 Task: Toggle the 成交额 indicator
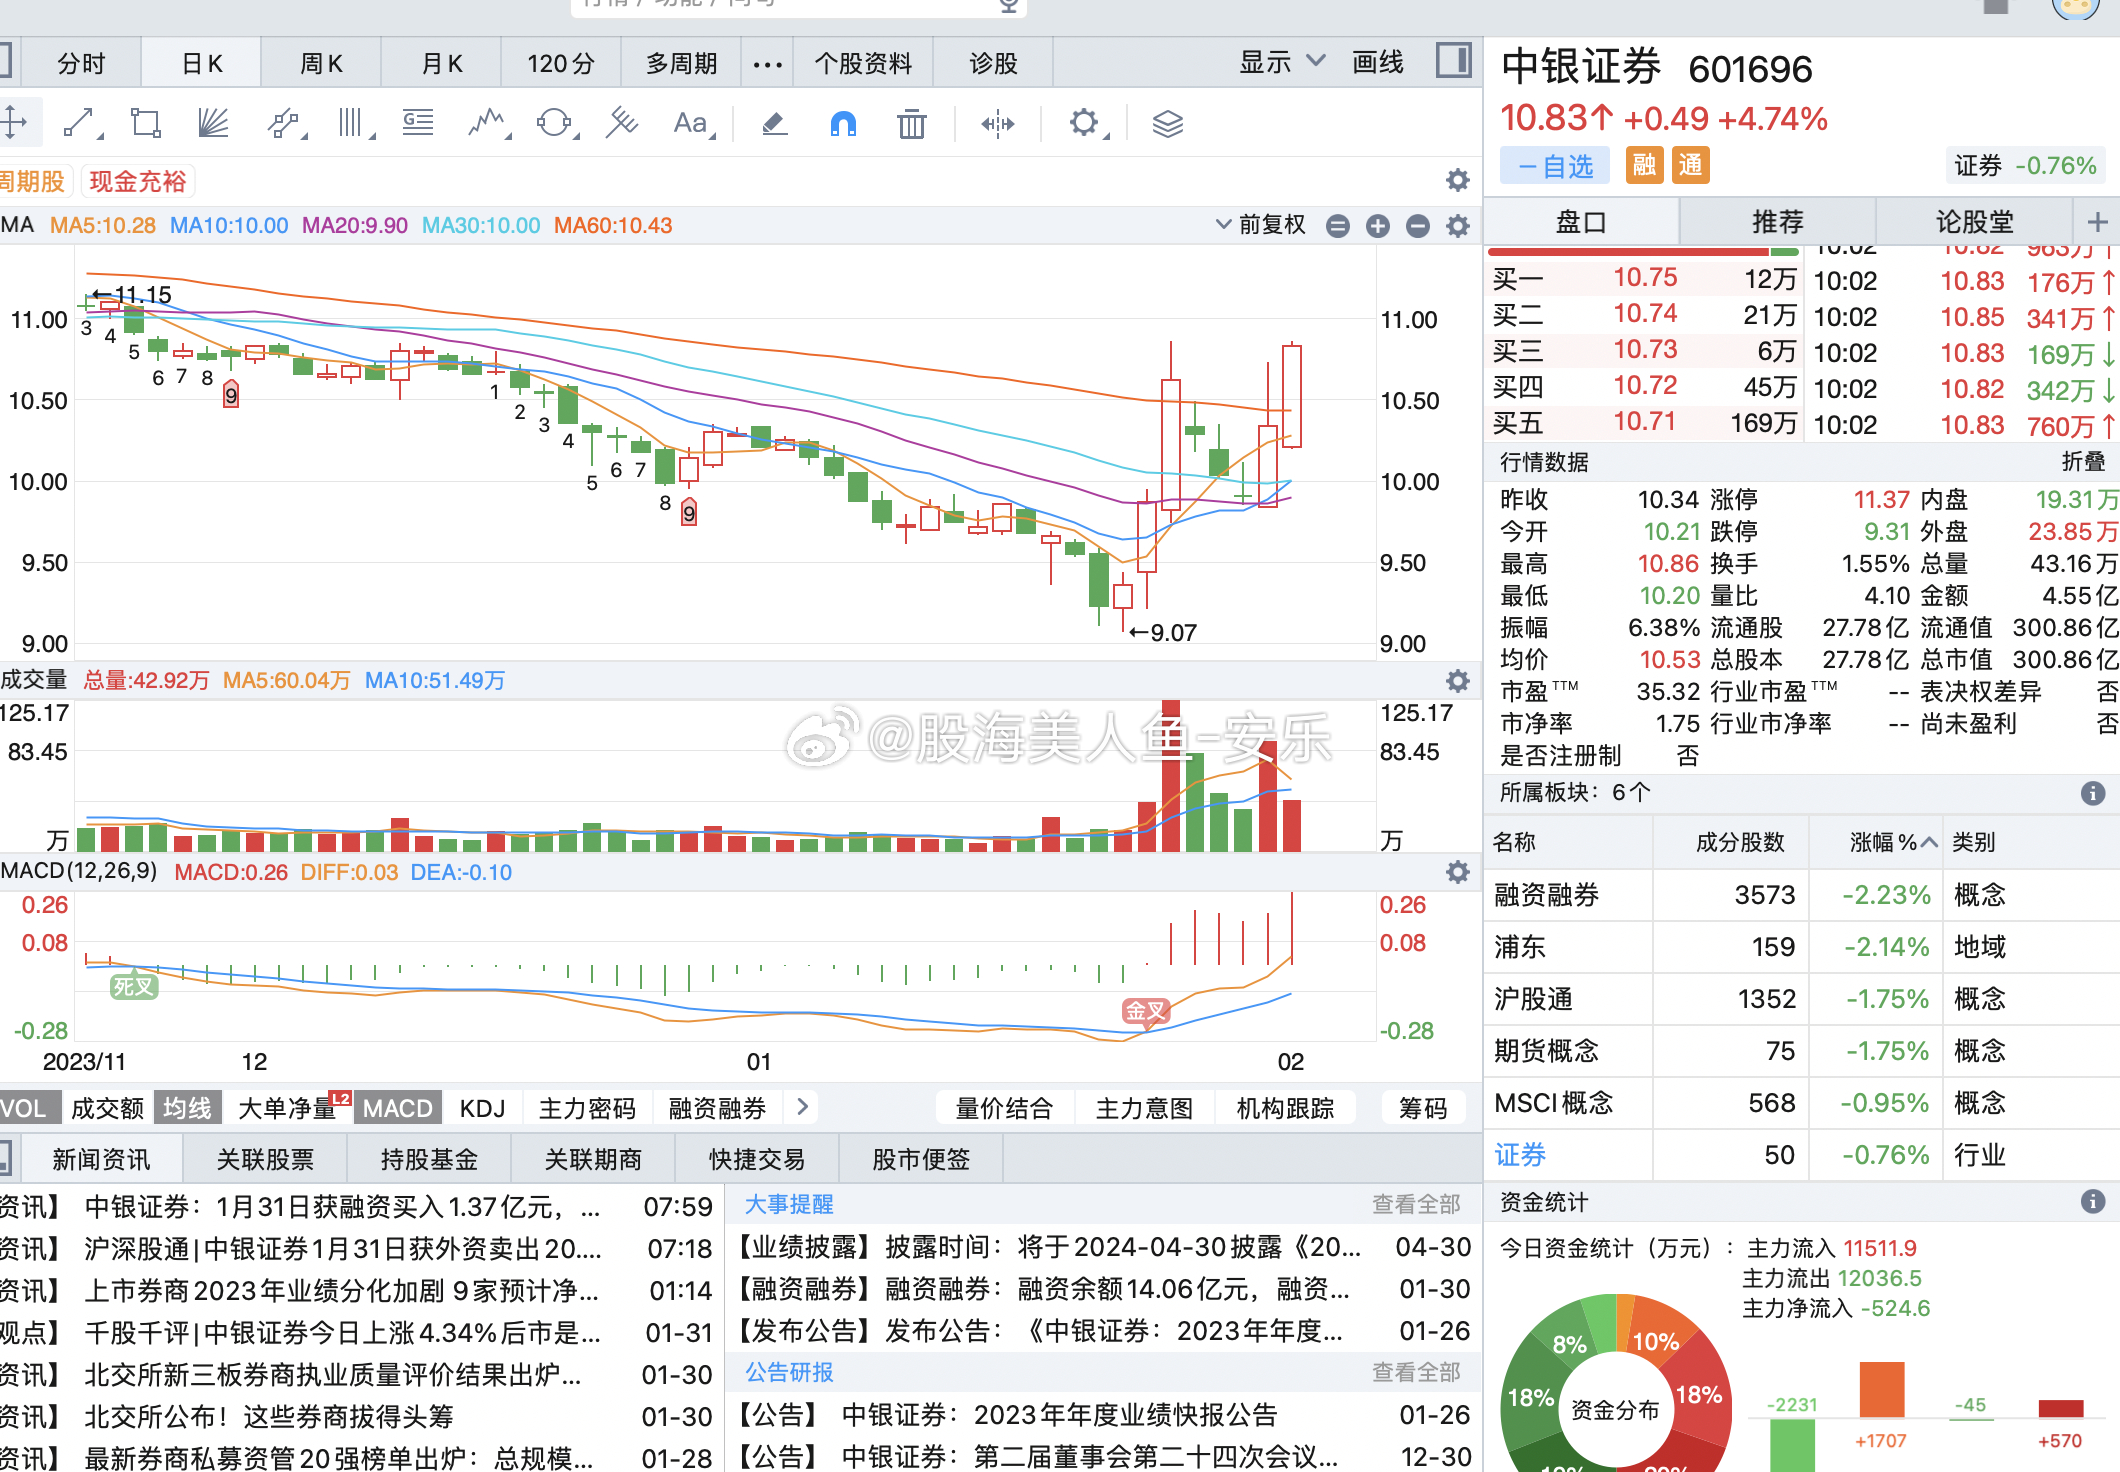[108, 1108]
